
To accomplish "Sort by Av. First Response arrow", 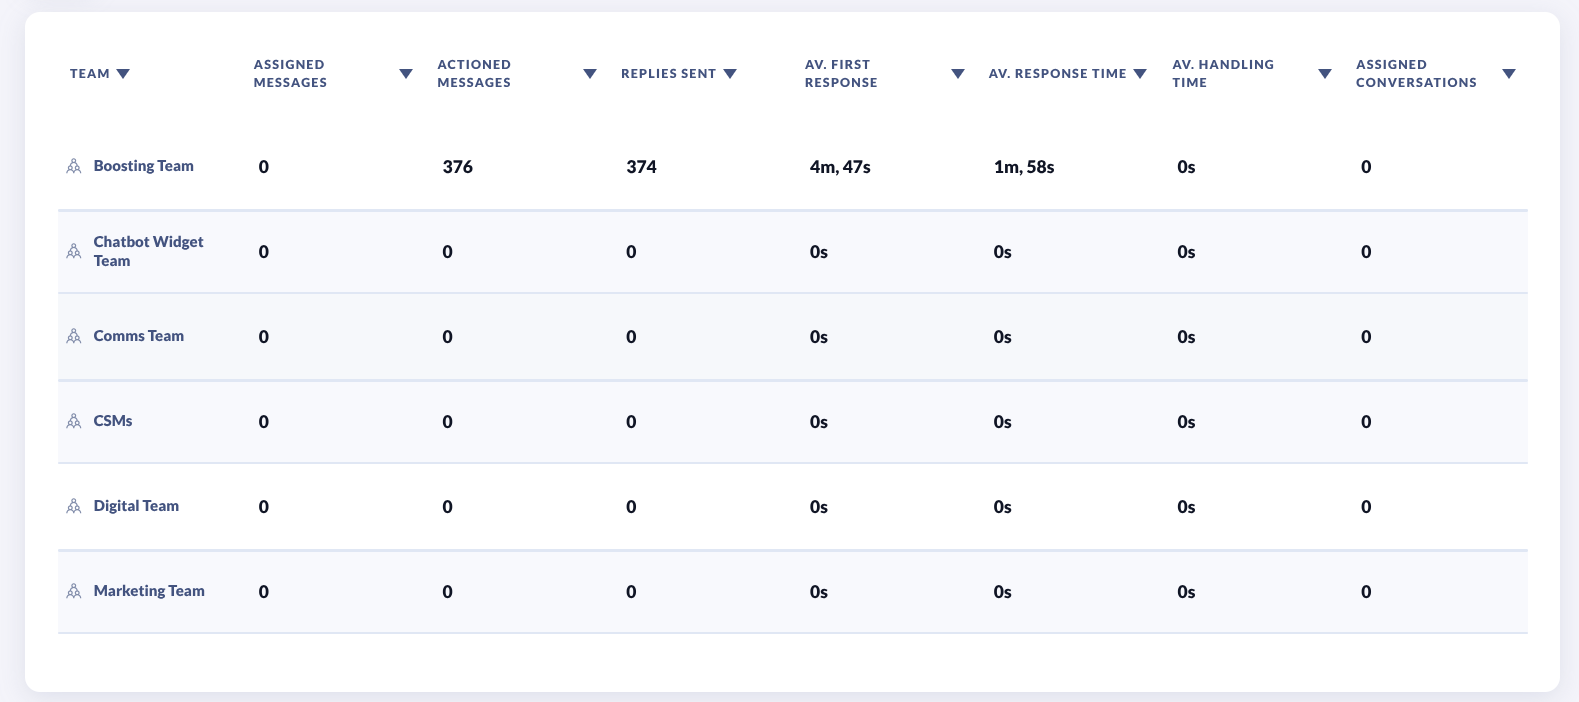I will pyautogui.click(x=958, y=74).
